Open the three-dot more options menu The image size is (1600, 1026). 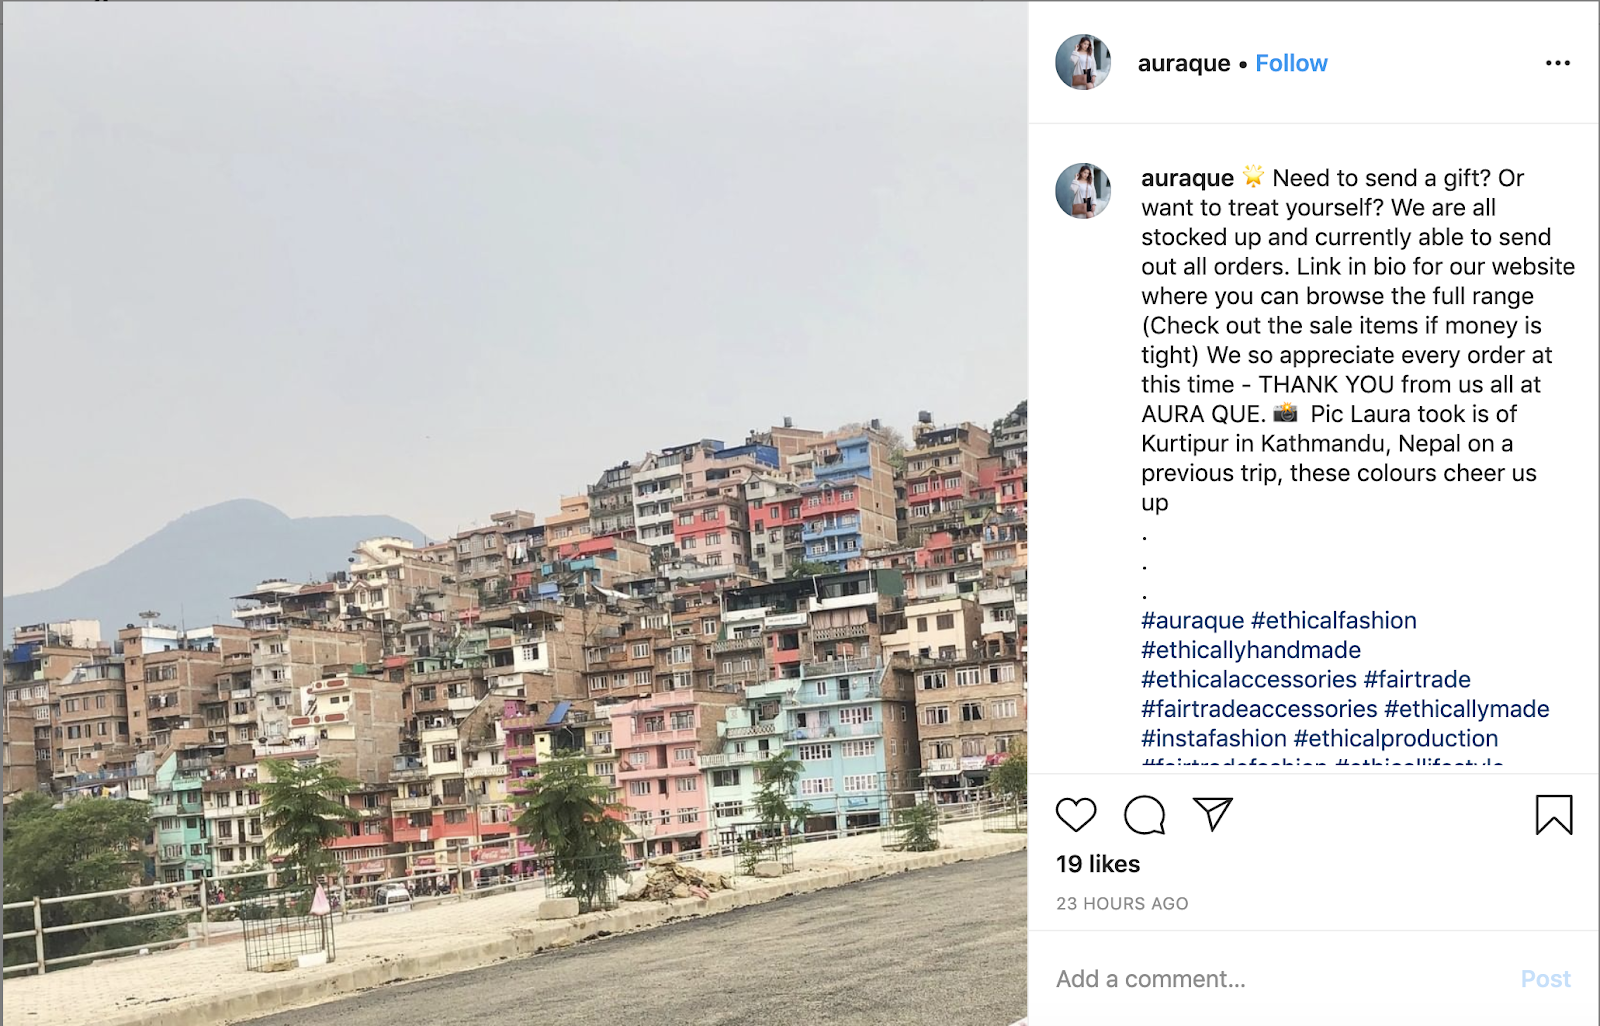[x=1558, y=63]
